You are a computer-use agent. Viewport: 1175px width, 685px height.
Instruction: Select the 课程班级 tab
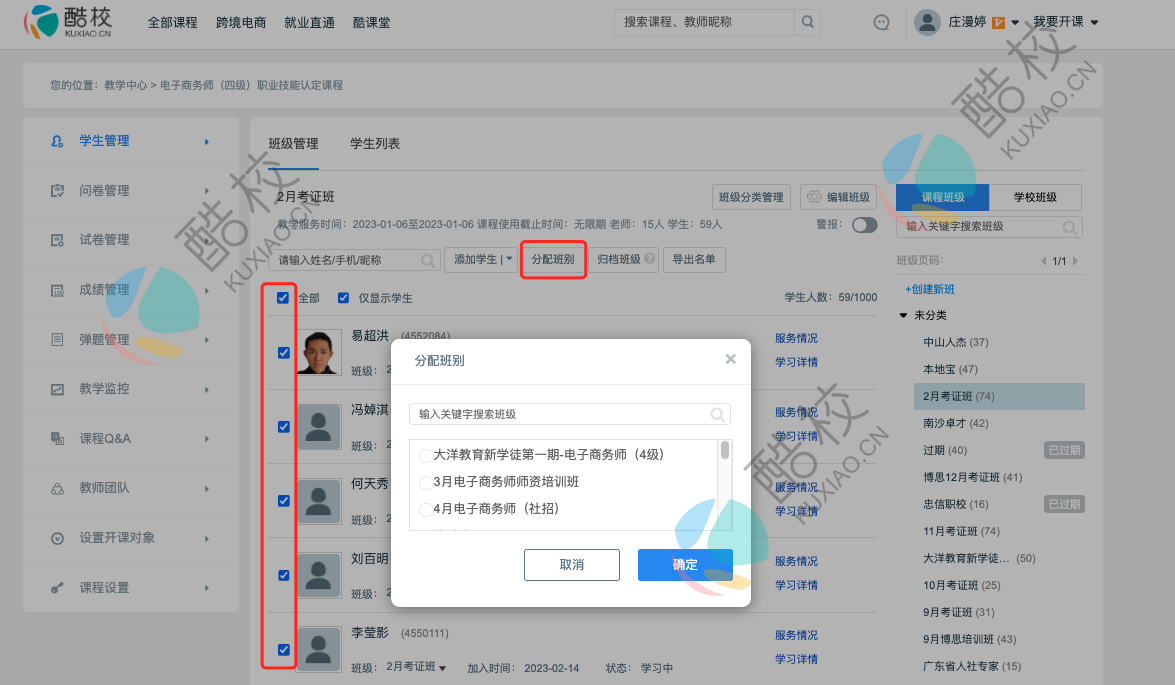[943, 197]
